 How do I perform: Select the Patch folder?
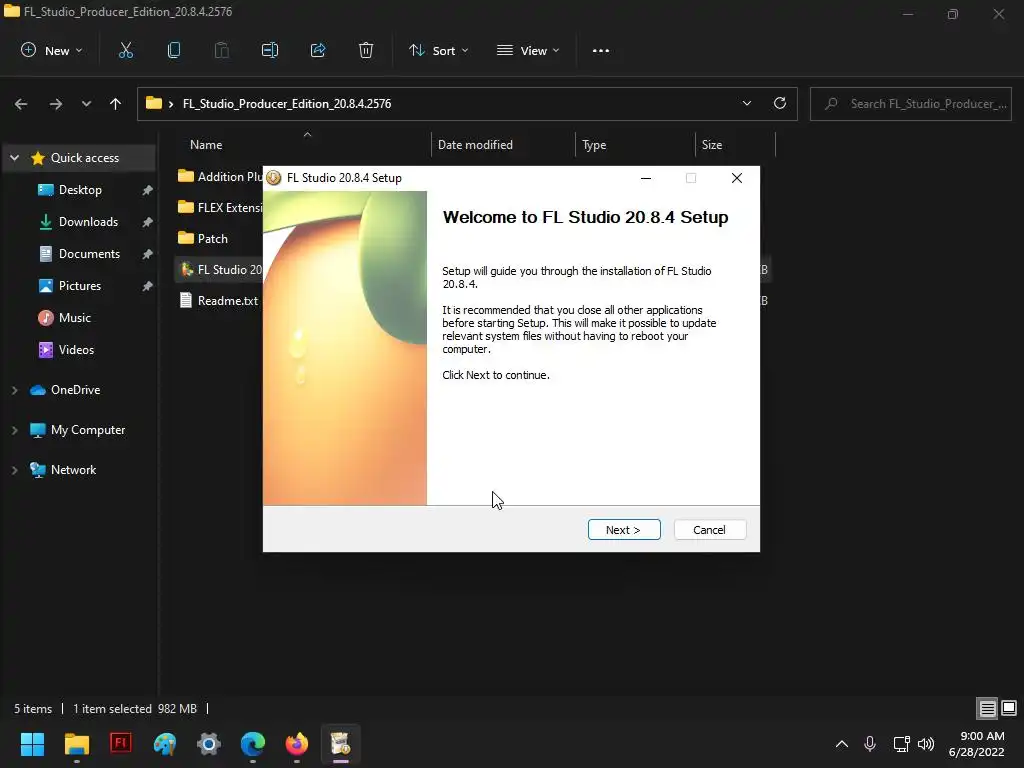203,239
